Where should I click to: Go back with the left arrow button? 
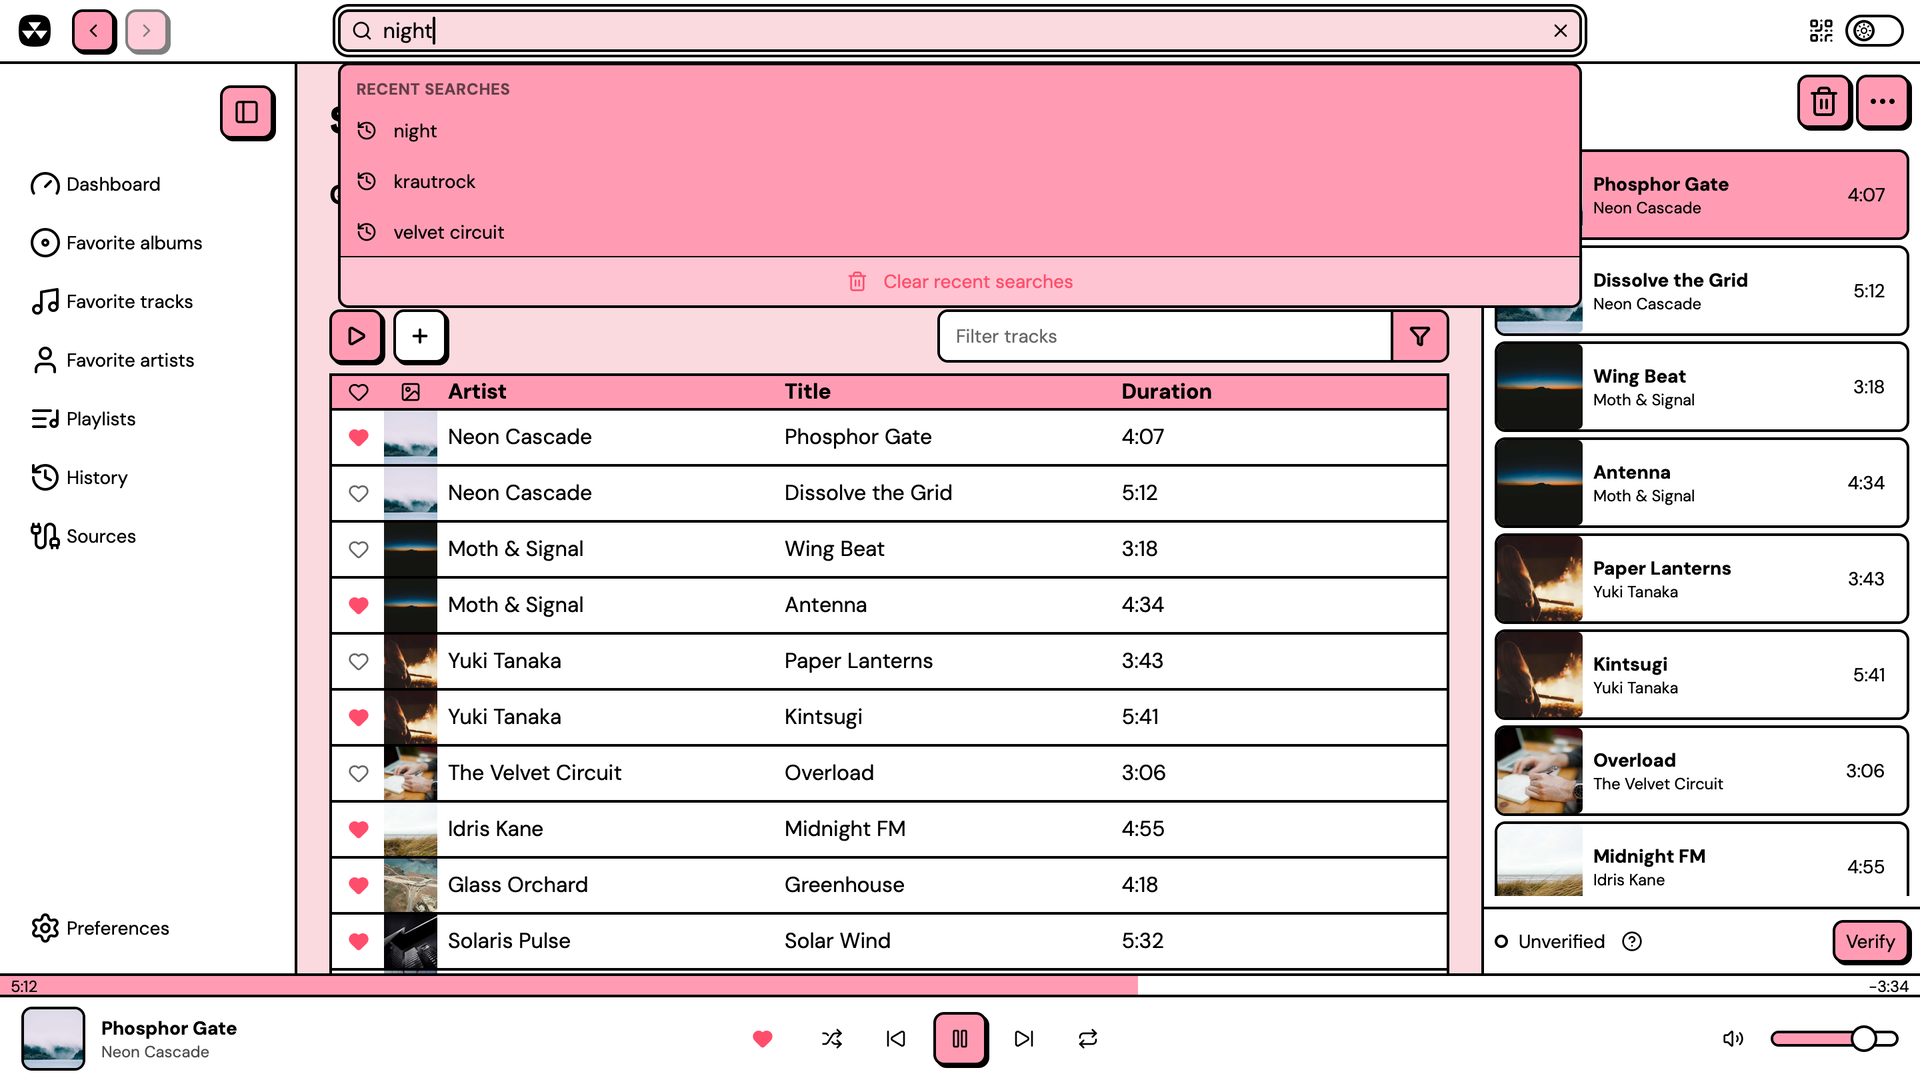click(94, 31)
